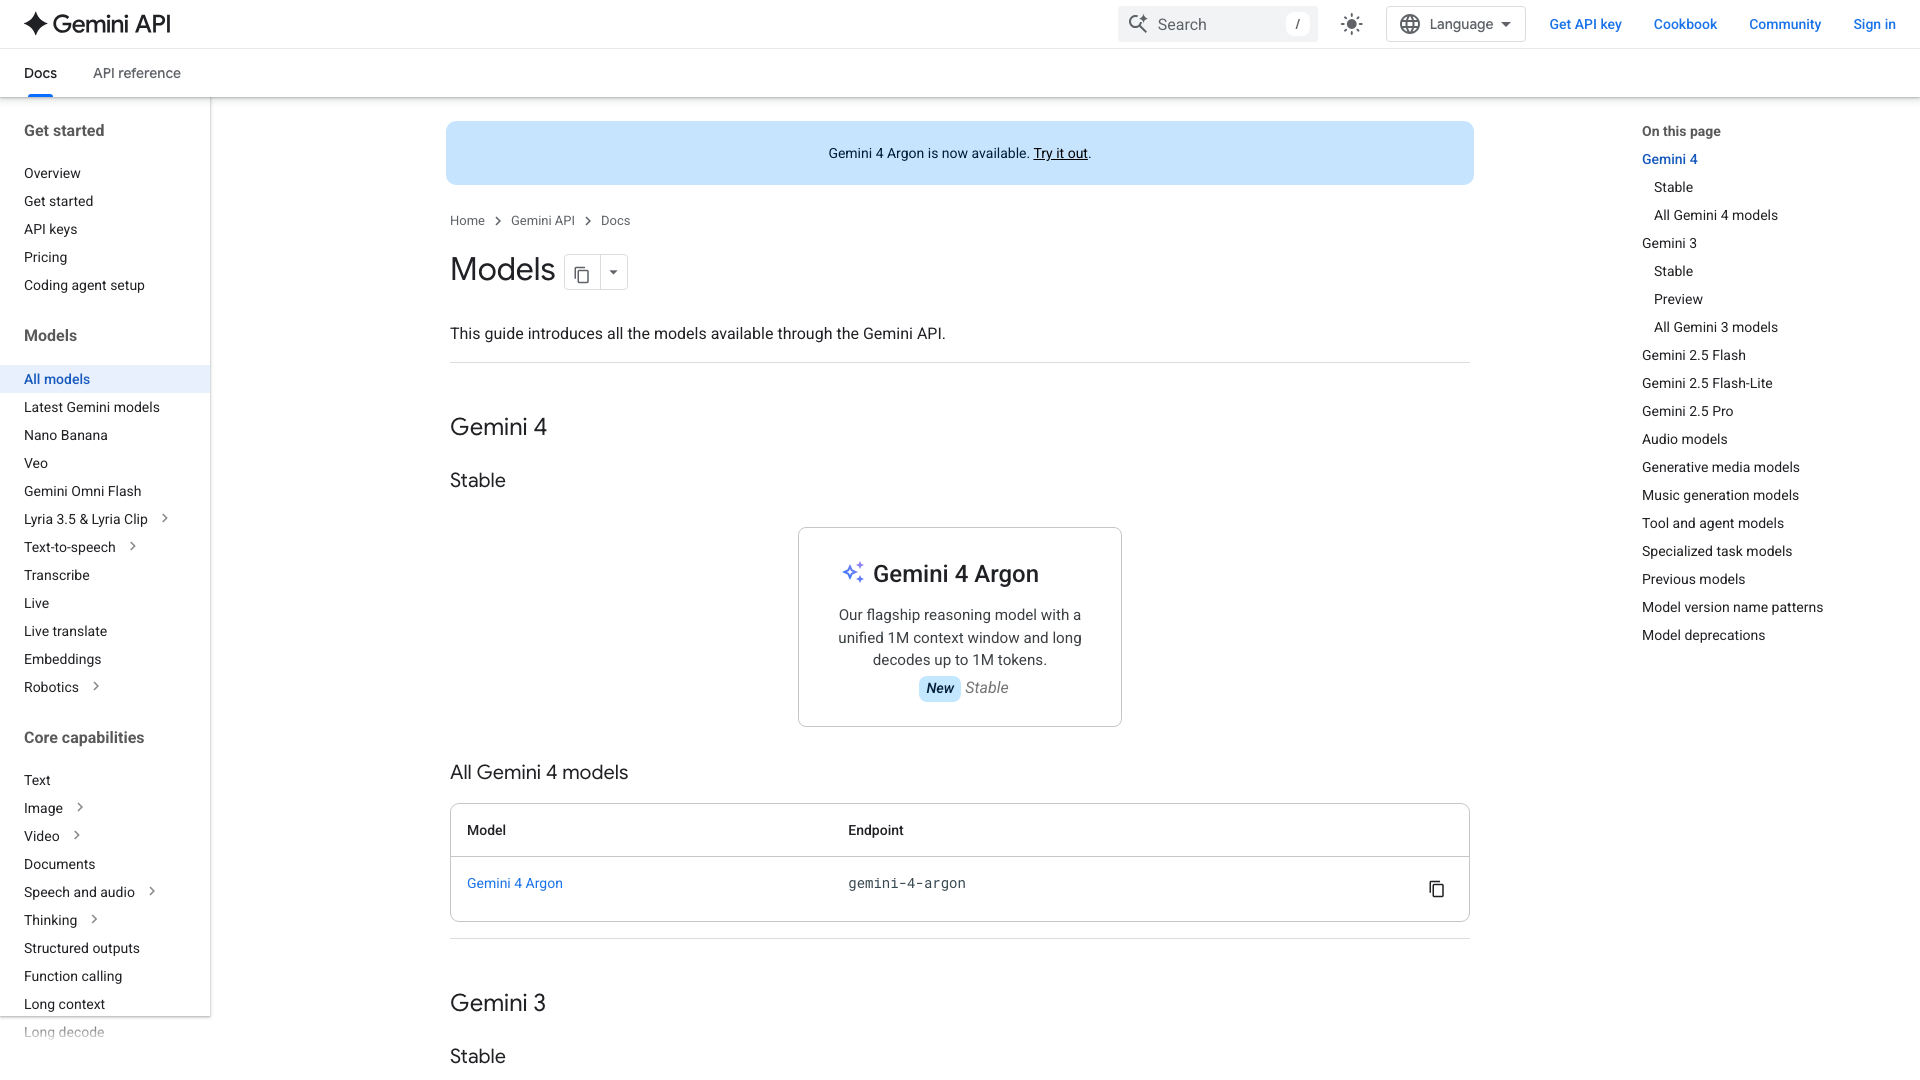Open Gemini Omni Flash in sidebar
This screenshot has width=1920, height=1080.
[83, 491]
